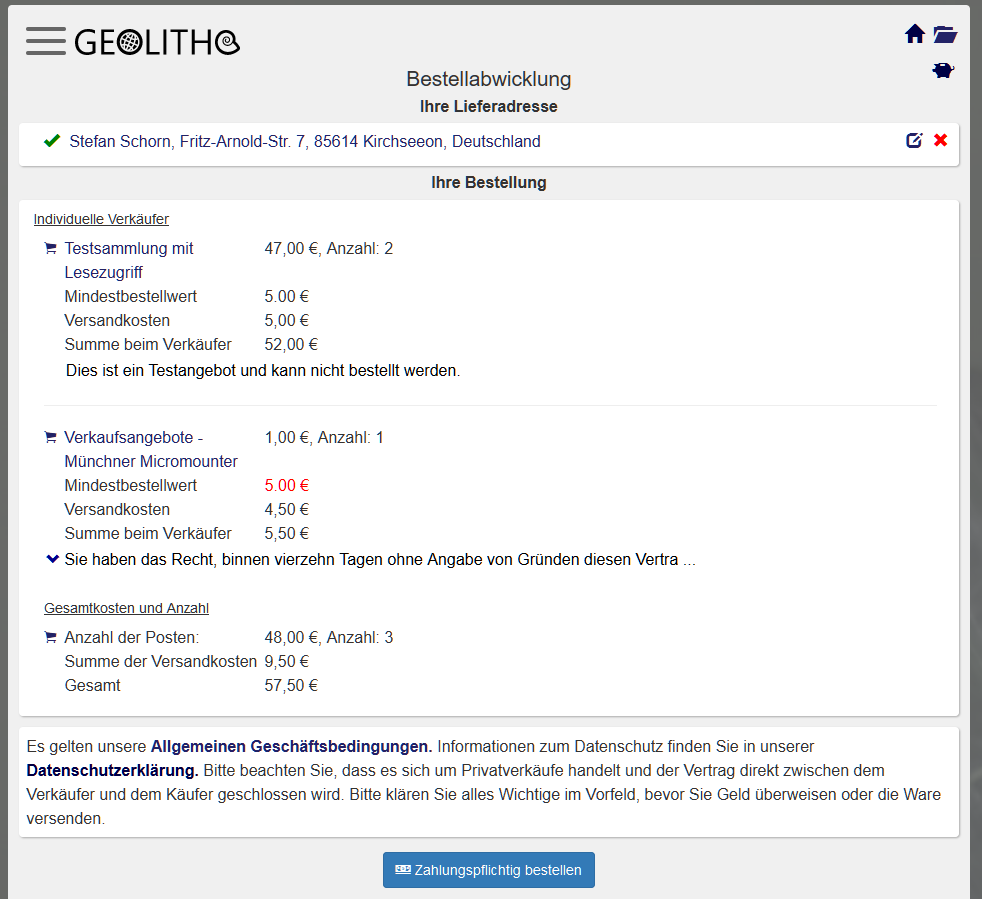This screenshot has width=982, height=899.
Task: Click the Geolitho logo
Action: (x=157, y=42)
